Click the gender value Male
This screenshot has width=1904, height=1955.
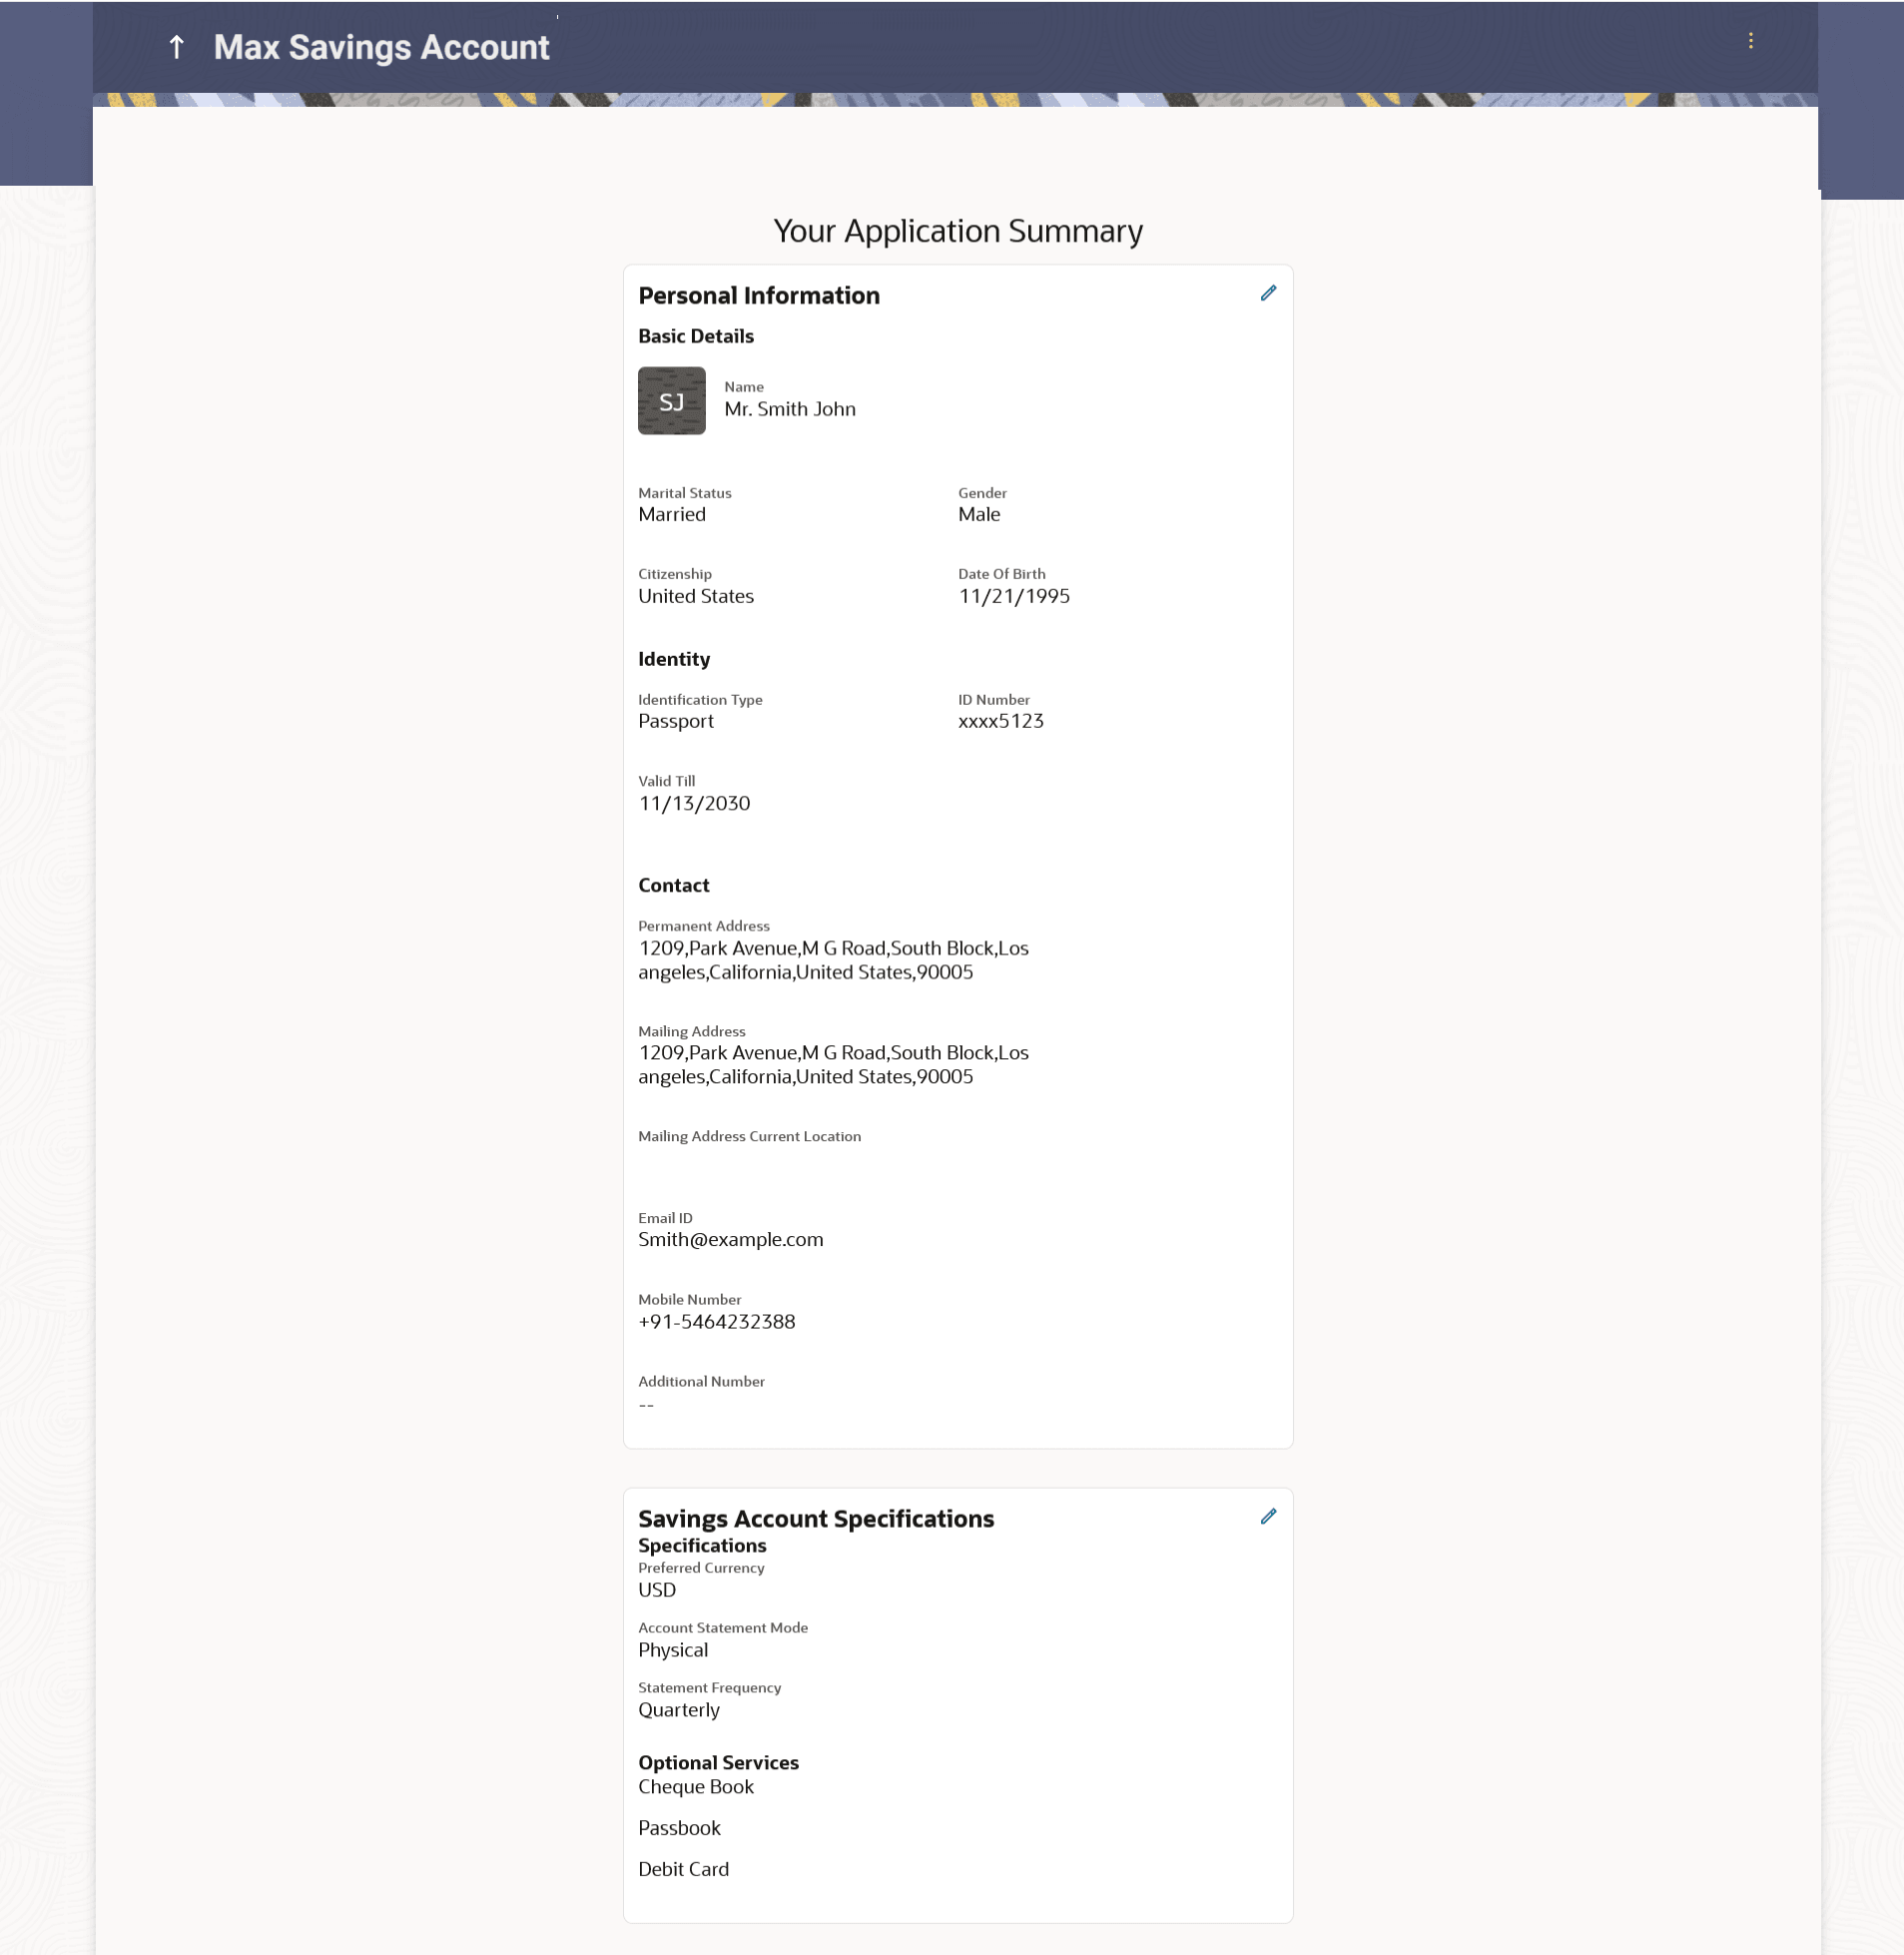pyautogui.click(x=979, y=514)
